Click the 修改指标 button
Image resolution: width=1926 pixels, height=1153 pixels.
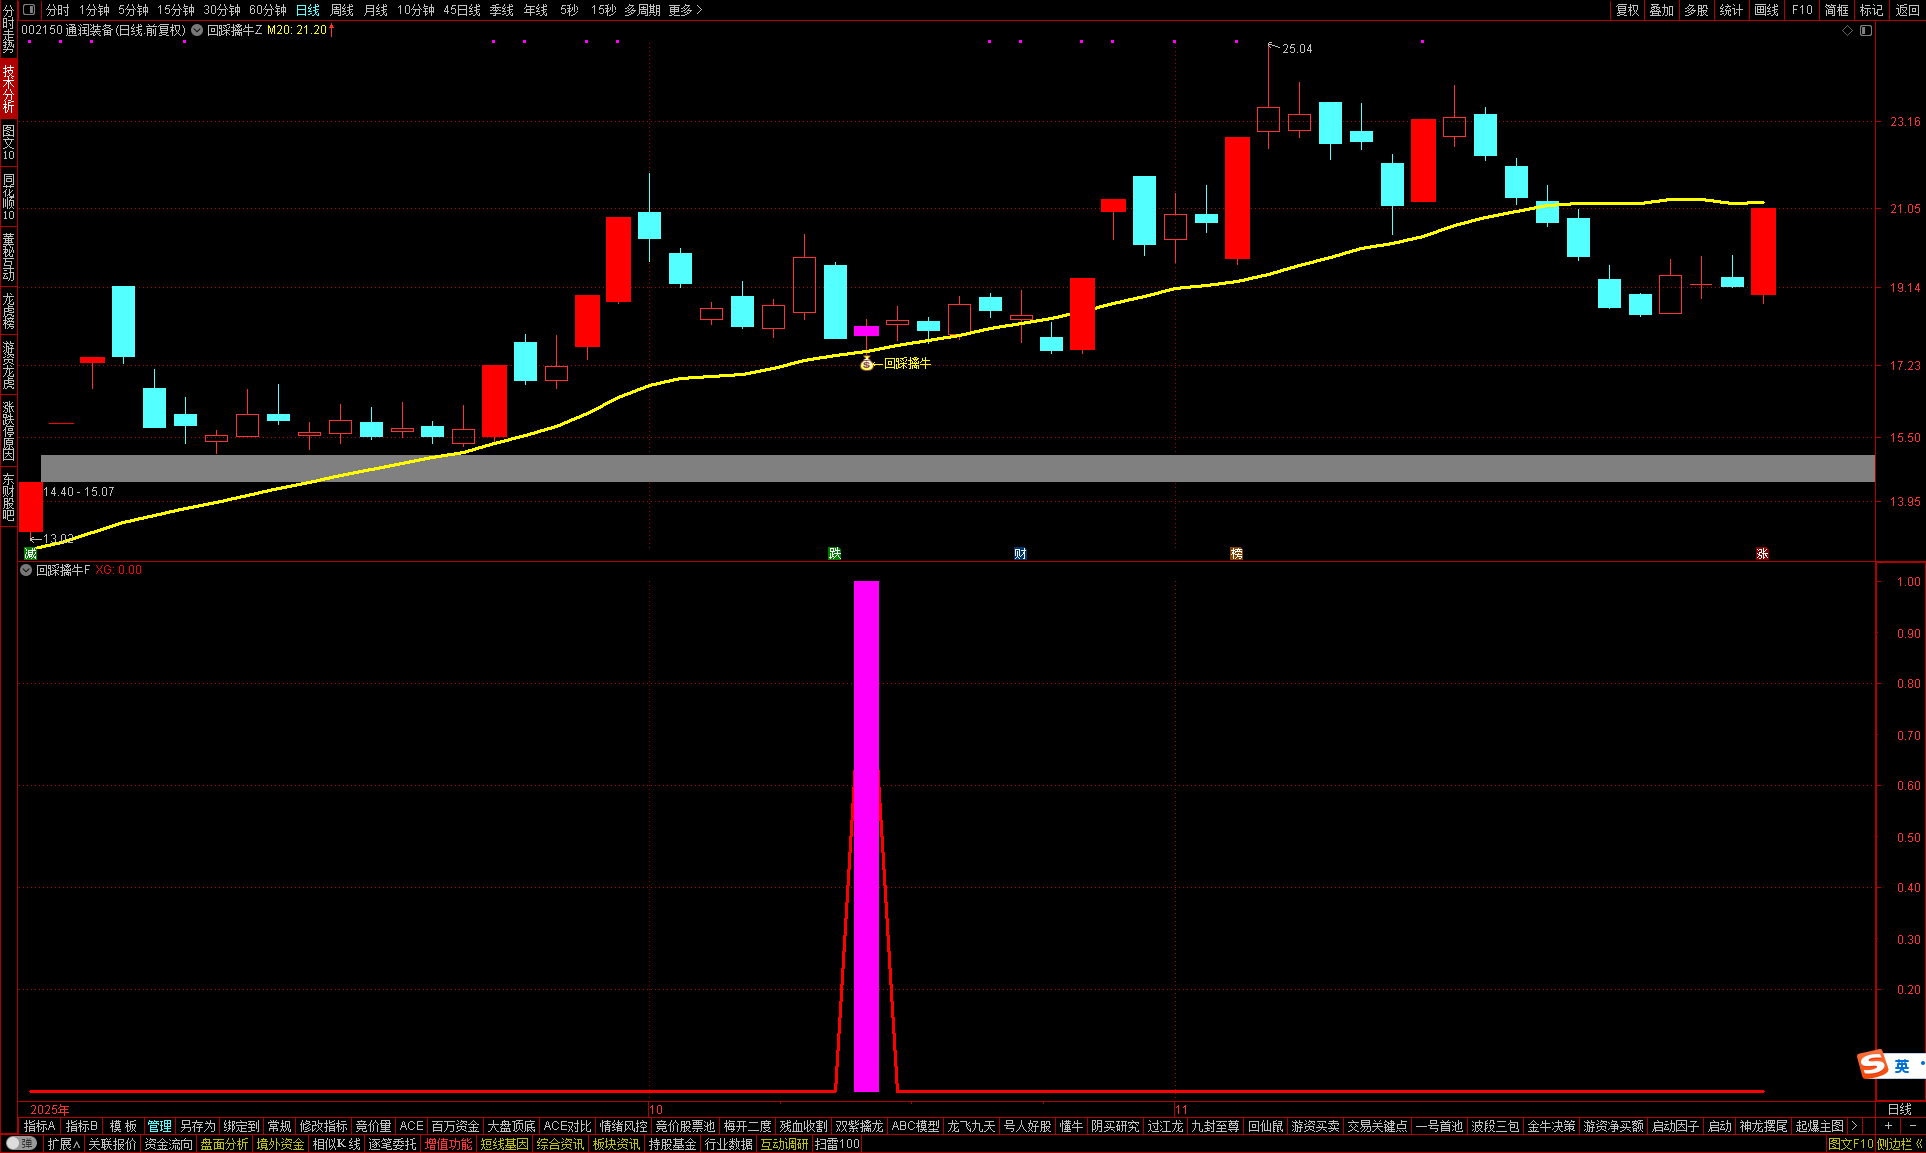[323, 1126]
